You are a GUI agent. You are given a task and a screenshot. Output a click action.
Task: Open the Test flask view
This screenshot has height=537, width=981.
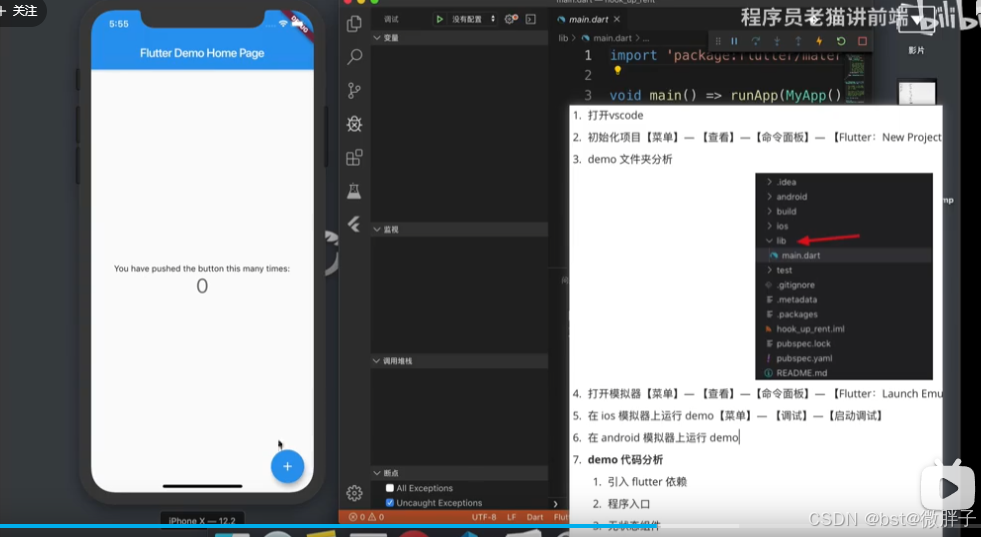[354, 191]
